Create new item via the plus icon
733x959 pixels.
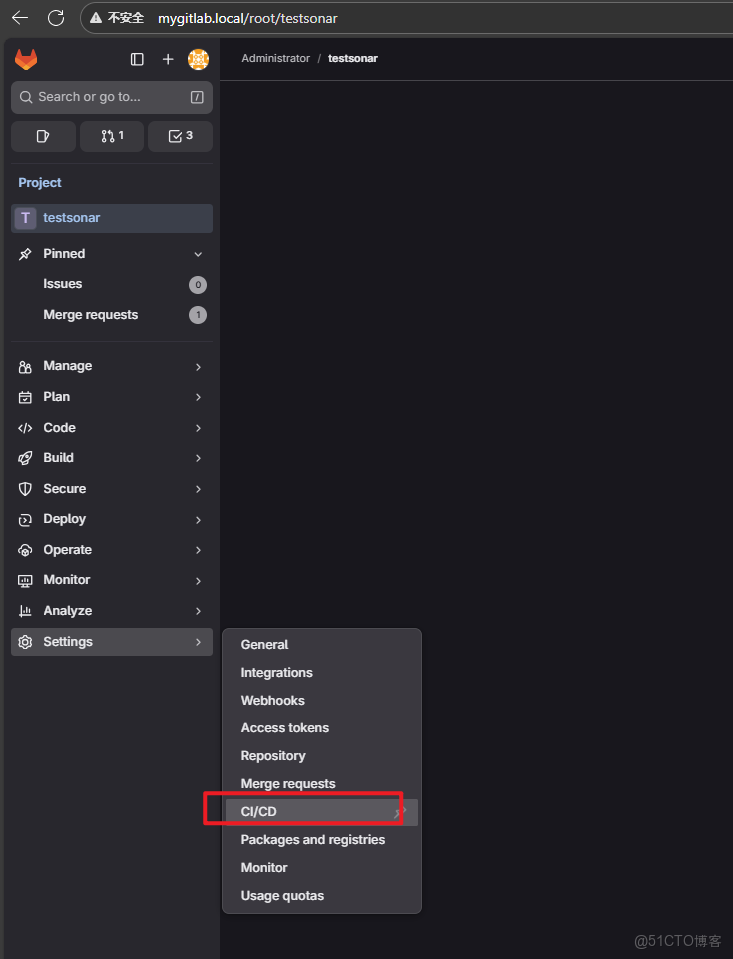click(168, 59)
